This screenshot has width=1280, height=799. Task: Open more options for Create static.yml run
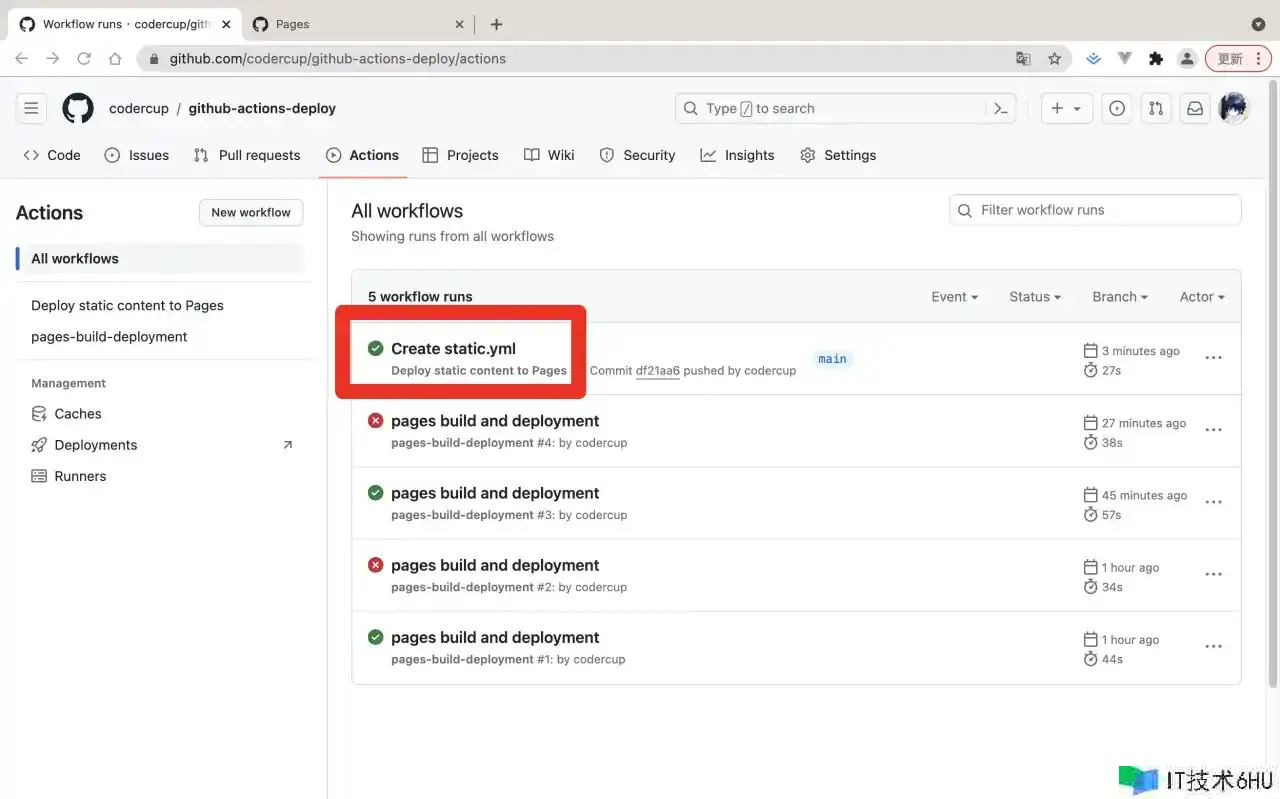(1213, 358)
